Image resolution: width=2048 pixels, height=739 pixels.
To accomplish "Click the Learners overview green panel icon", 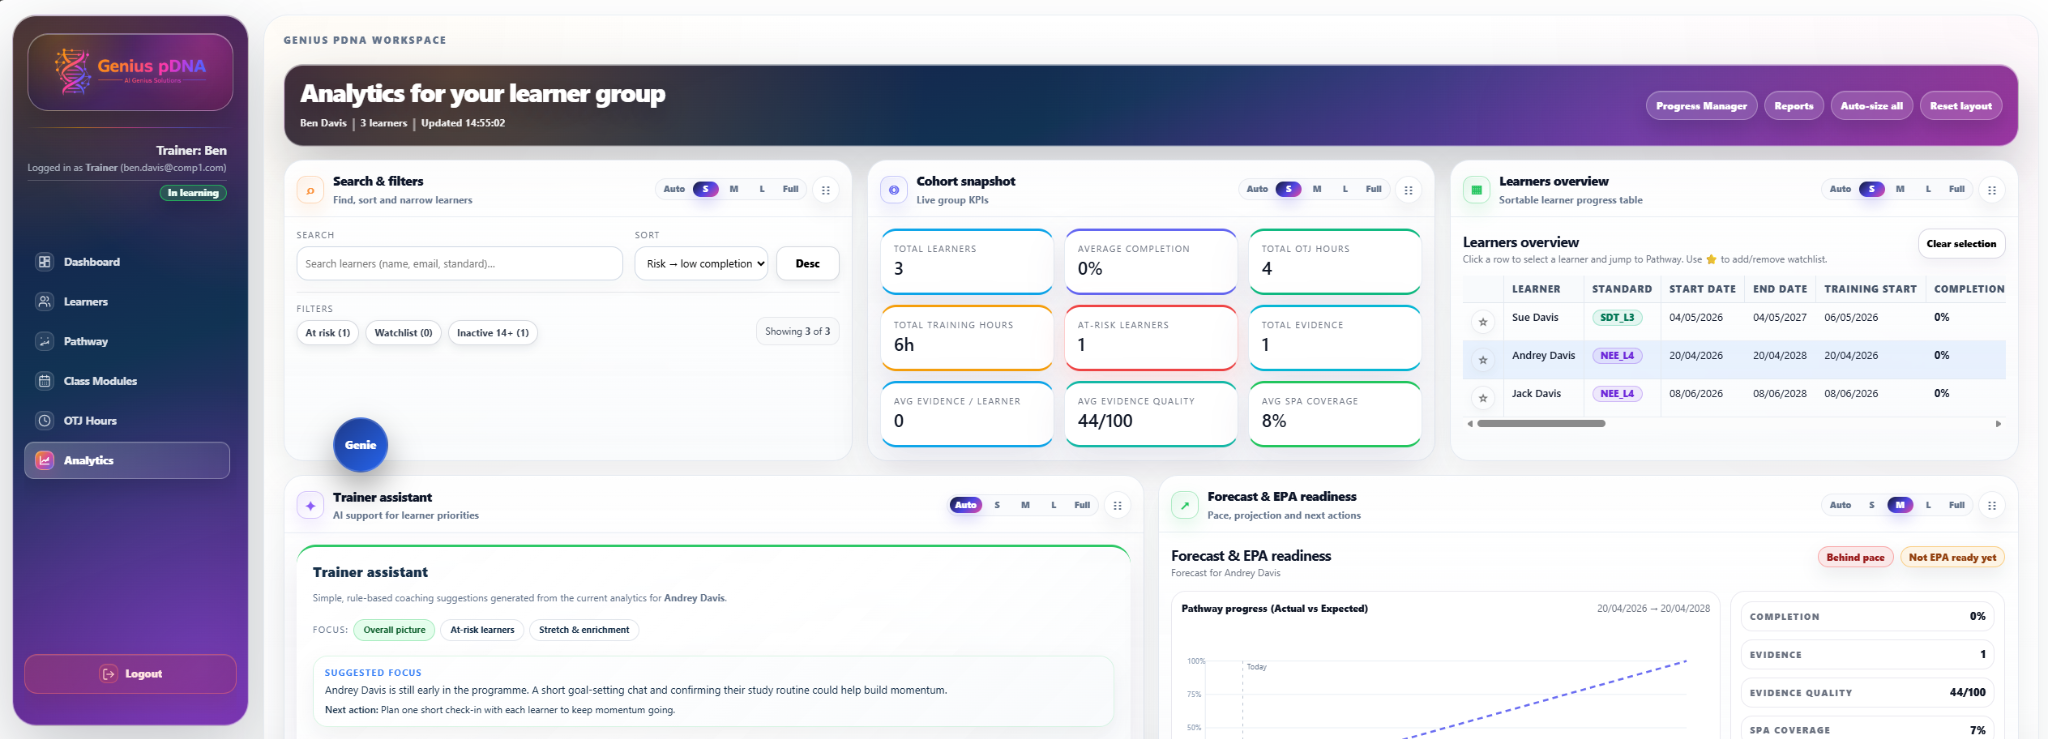I will pyautogui.click(x=1476, y=190).
